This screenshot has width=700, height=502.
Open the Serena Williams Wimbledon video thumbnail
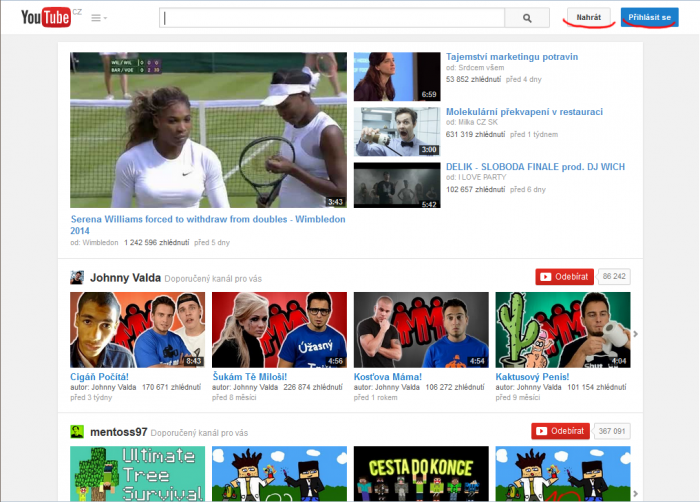point(208,130)
